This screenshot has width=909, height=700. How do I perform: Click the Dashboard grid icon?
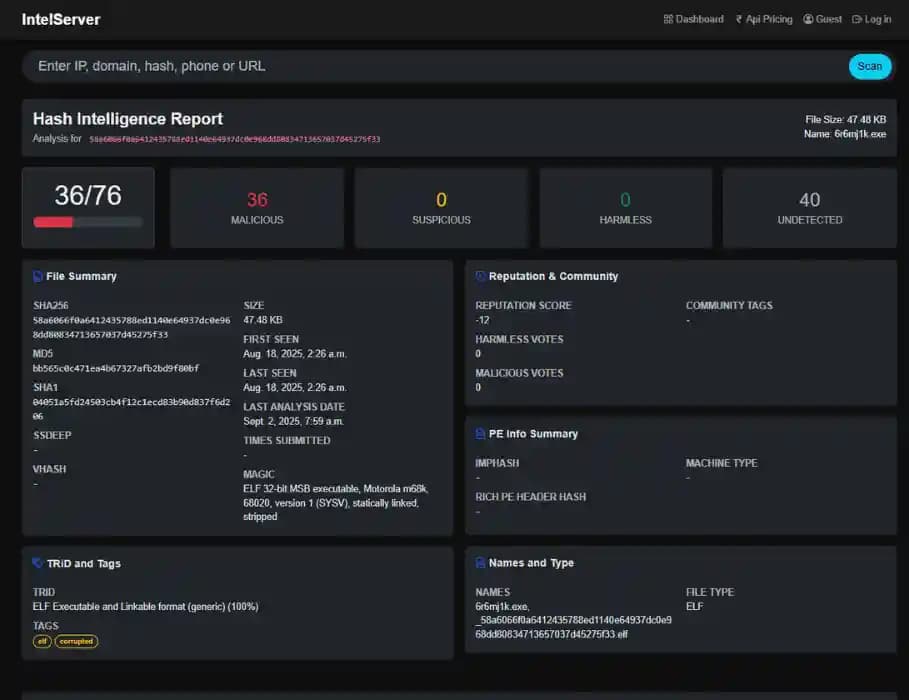(x=668, y=19)
